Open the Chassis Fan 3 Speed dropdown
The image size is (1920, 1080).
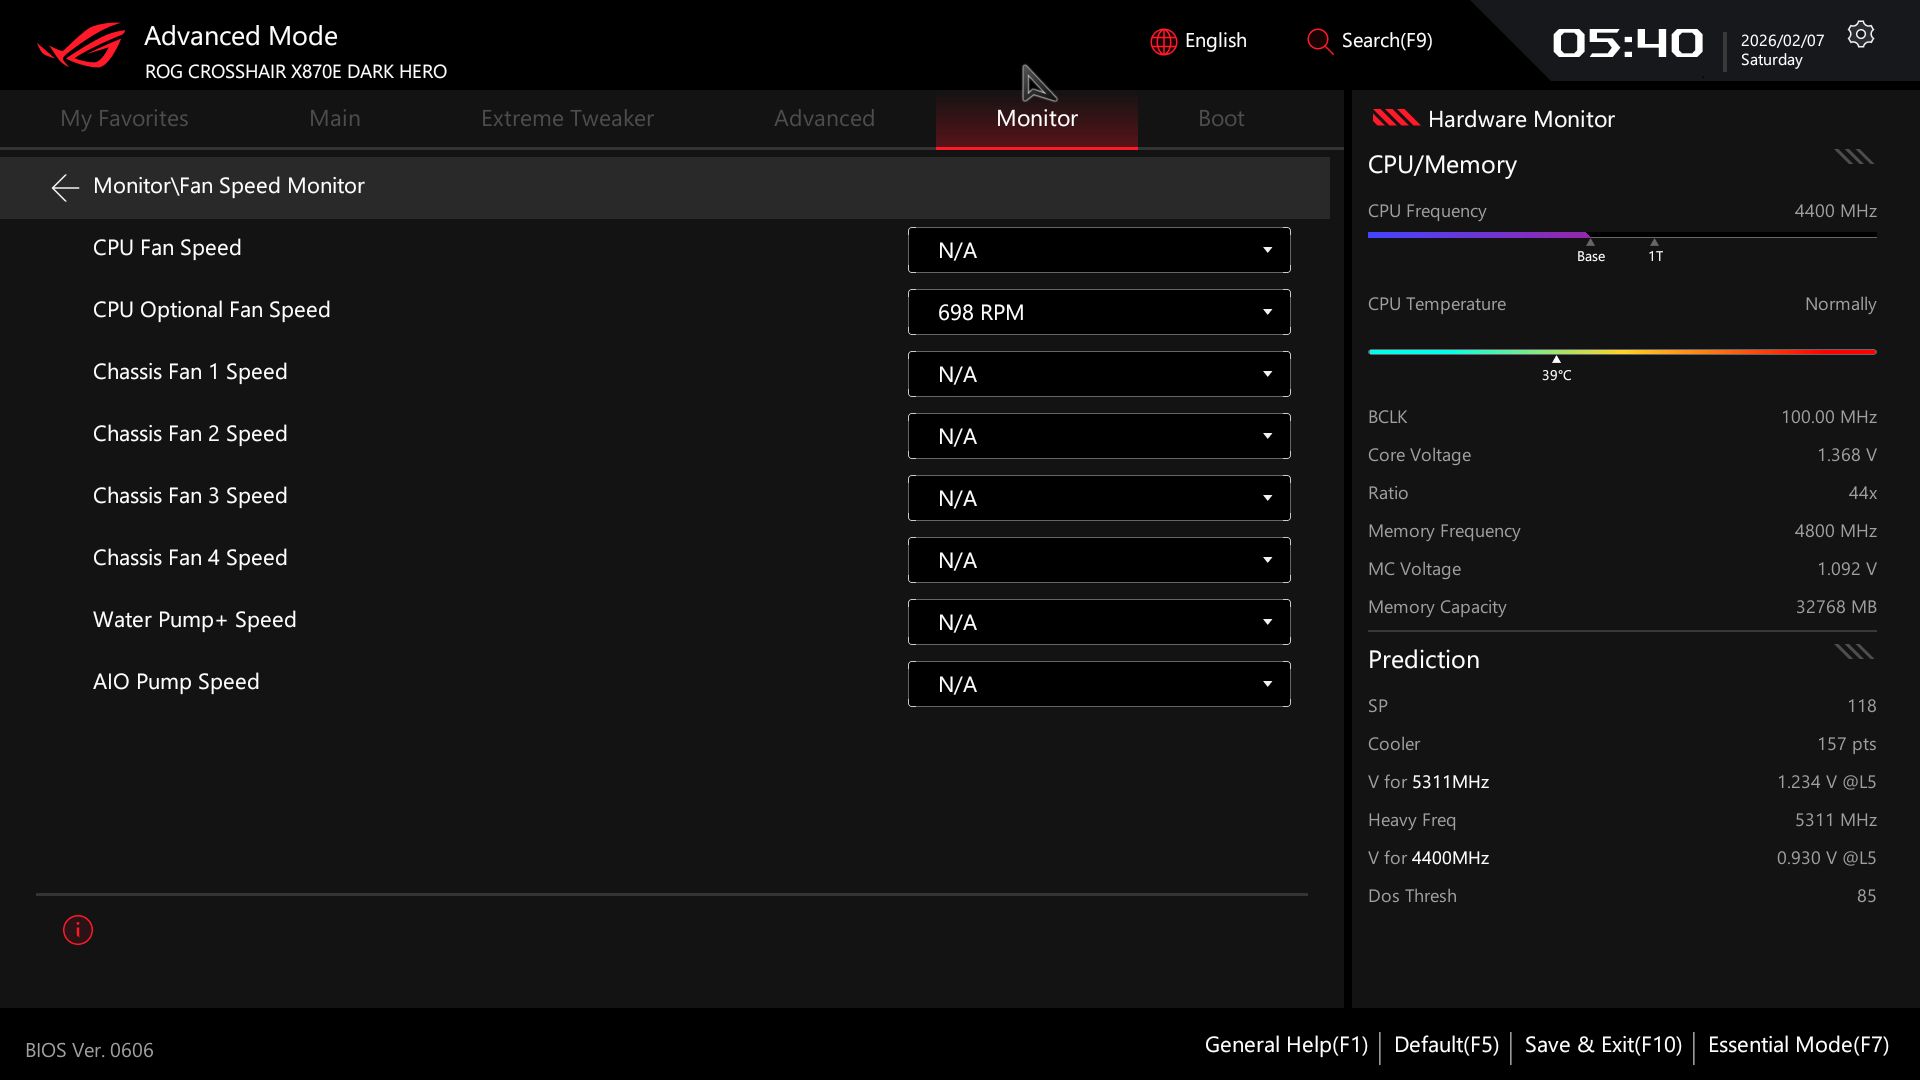click(x=1098, y=498)
